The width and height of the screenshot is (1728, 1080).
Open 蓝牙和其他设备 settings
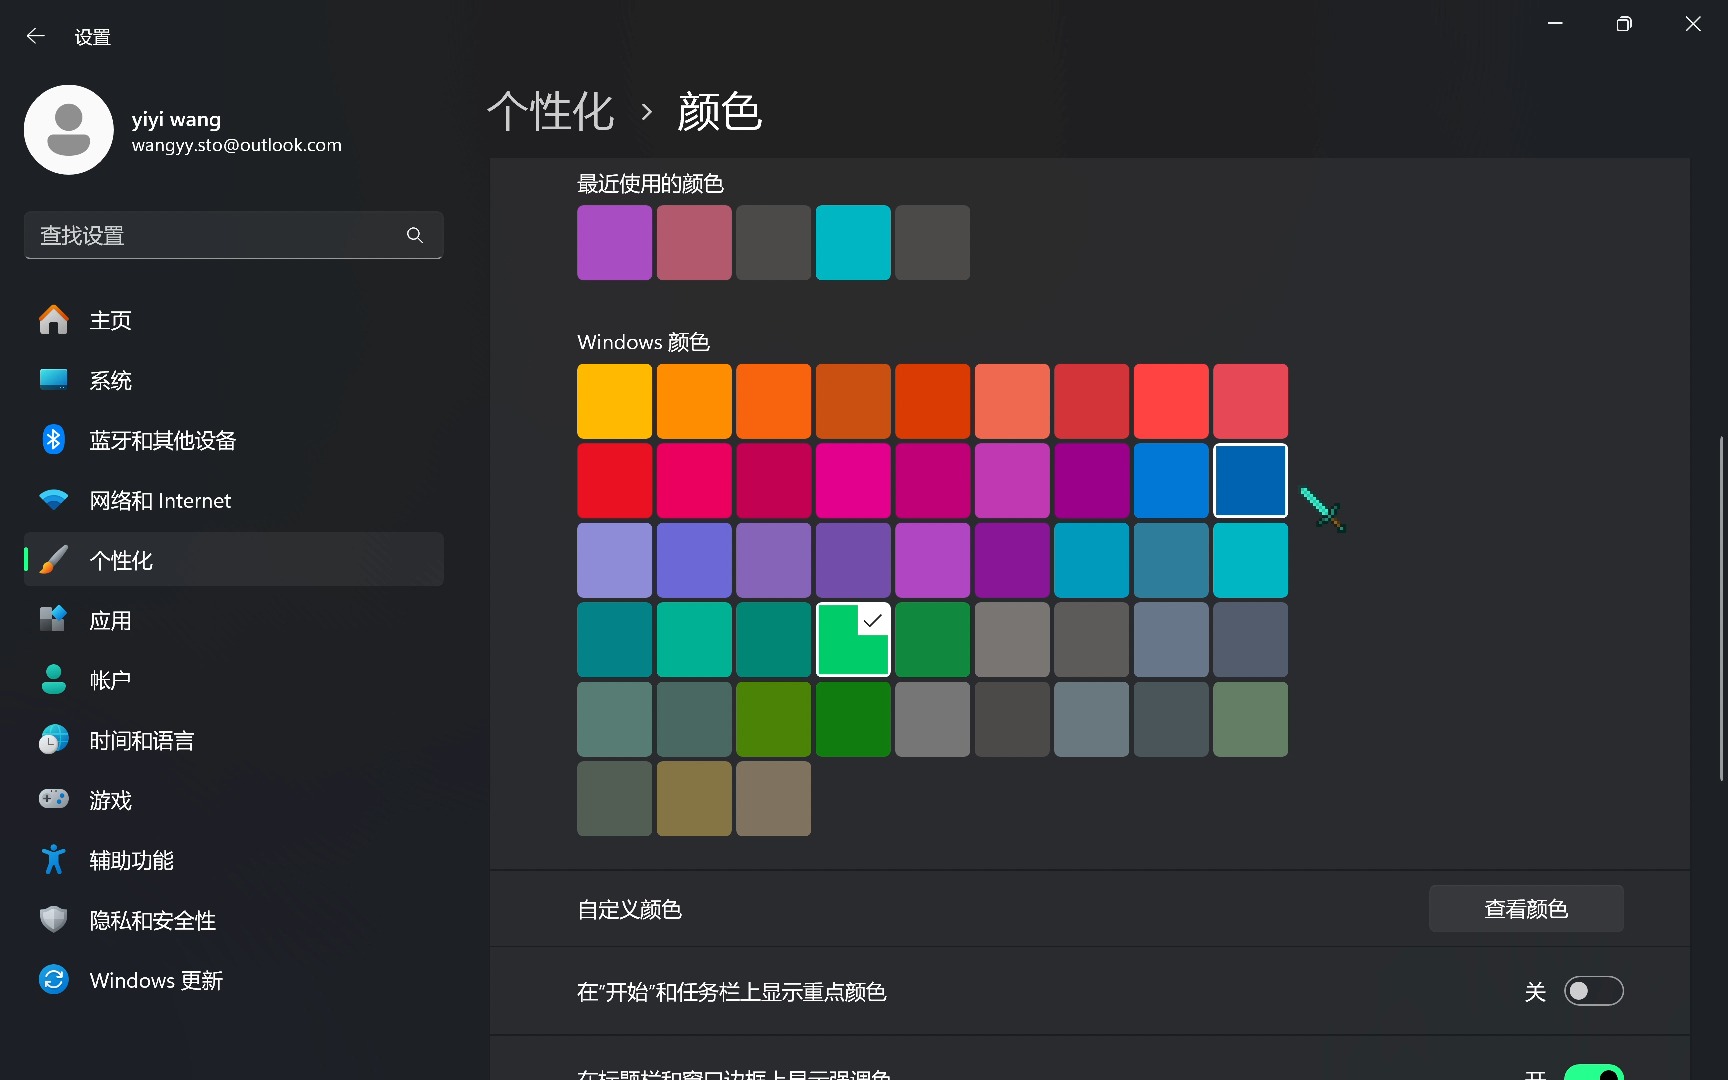click(234, 440)
